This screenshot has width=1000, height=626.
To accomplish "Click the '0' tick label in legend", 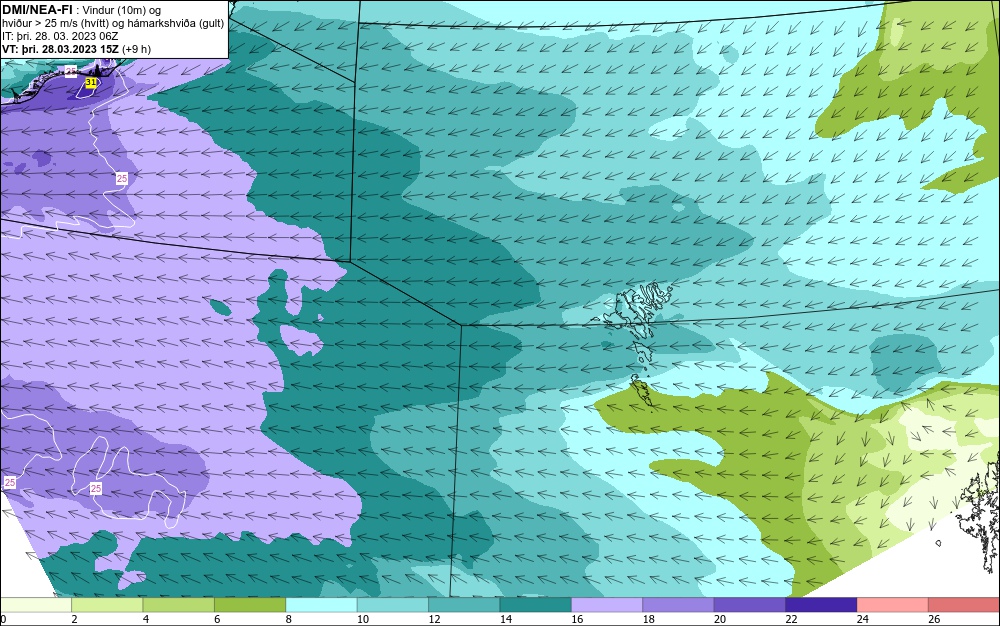I will tap(3, 619).
